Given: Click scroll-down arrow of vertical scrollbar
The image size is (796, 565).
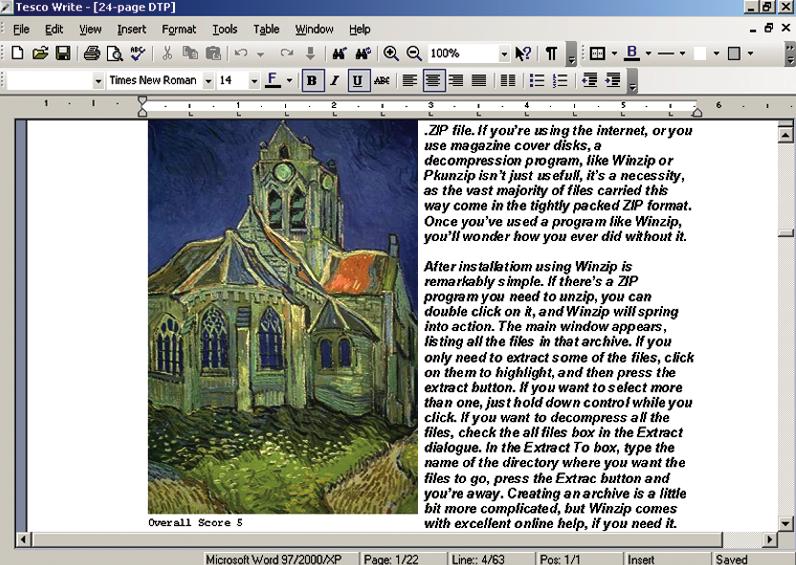Looking at the screenshot, I should point(785,523).
